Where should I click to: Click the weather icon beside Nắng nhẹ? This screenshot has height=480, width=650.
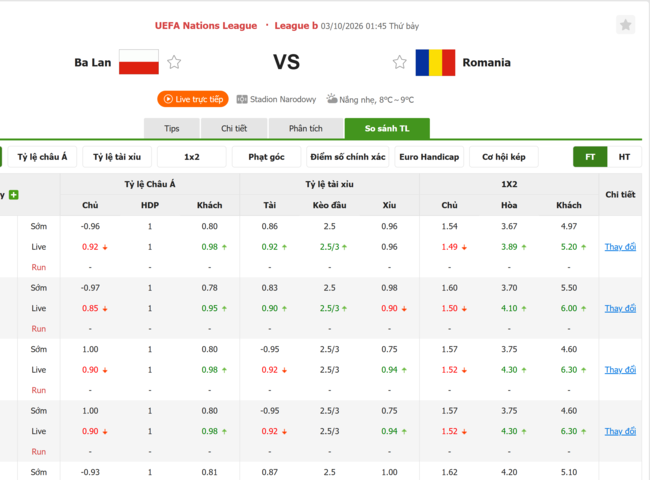tap(332, 99)
